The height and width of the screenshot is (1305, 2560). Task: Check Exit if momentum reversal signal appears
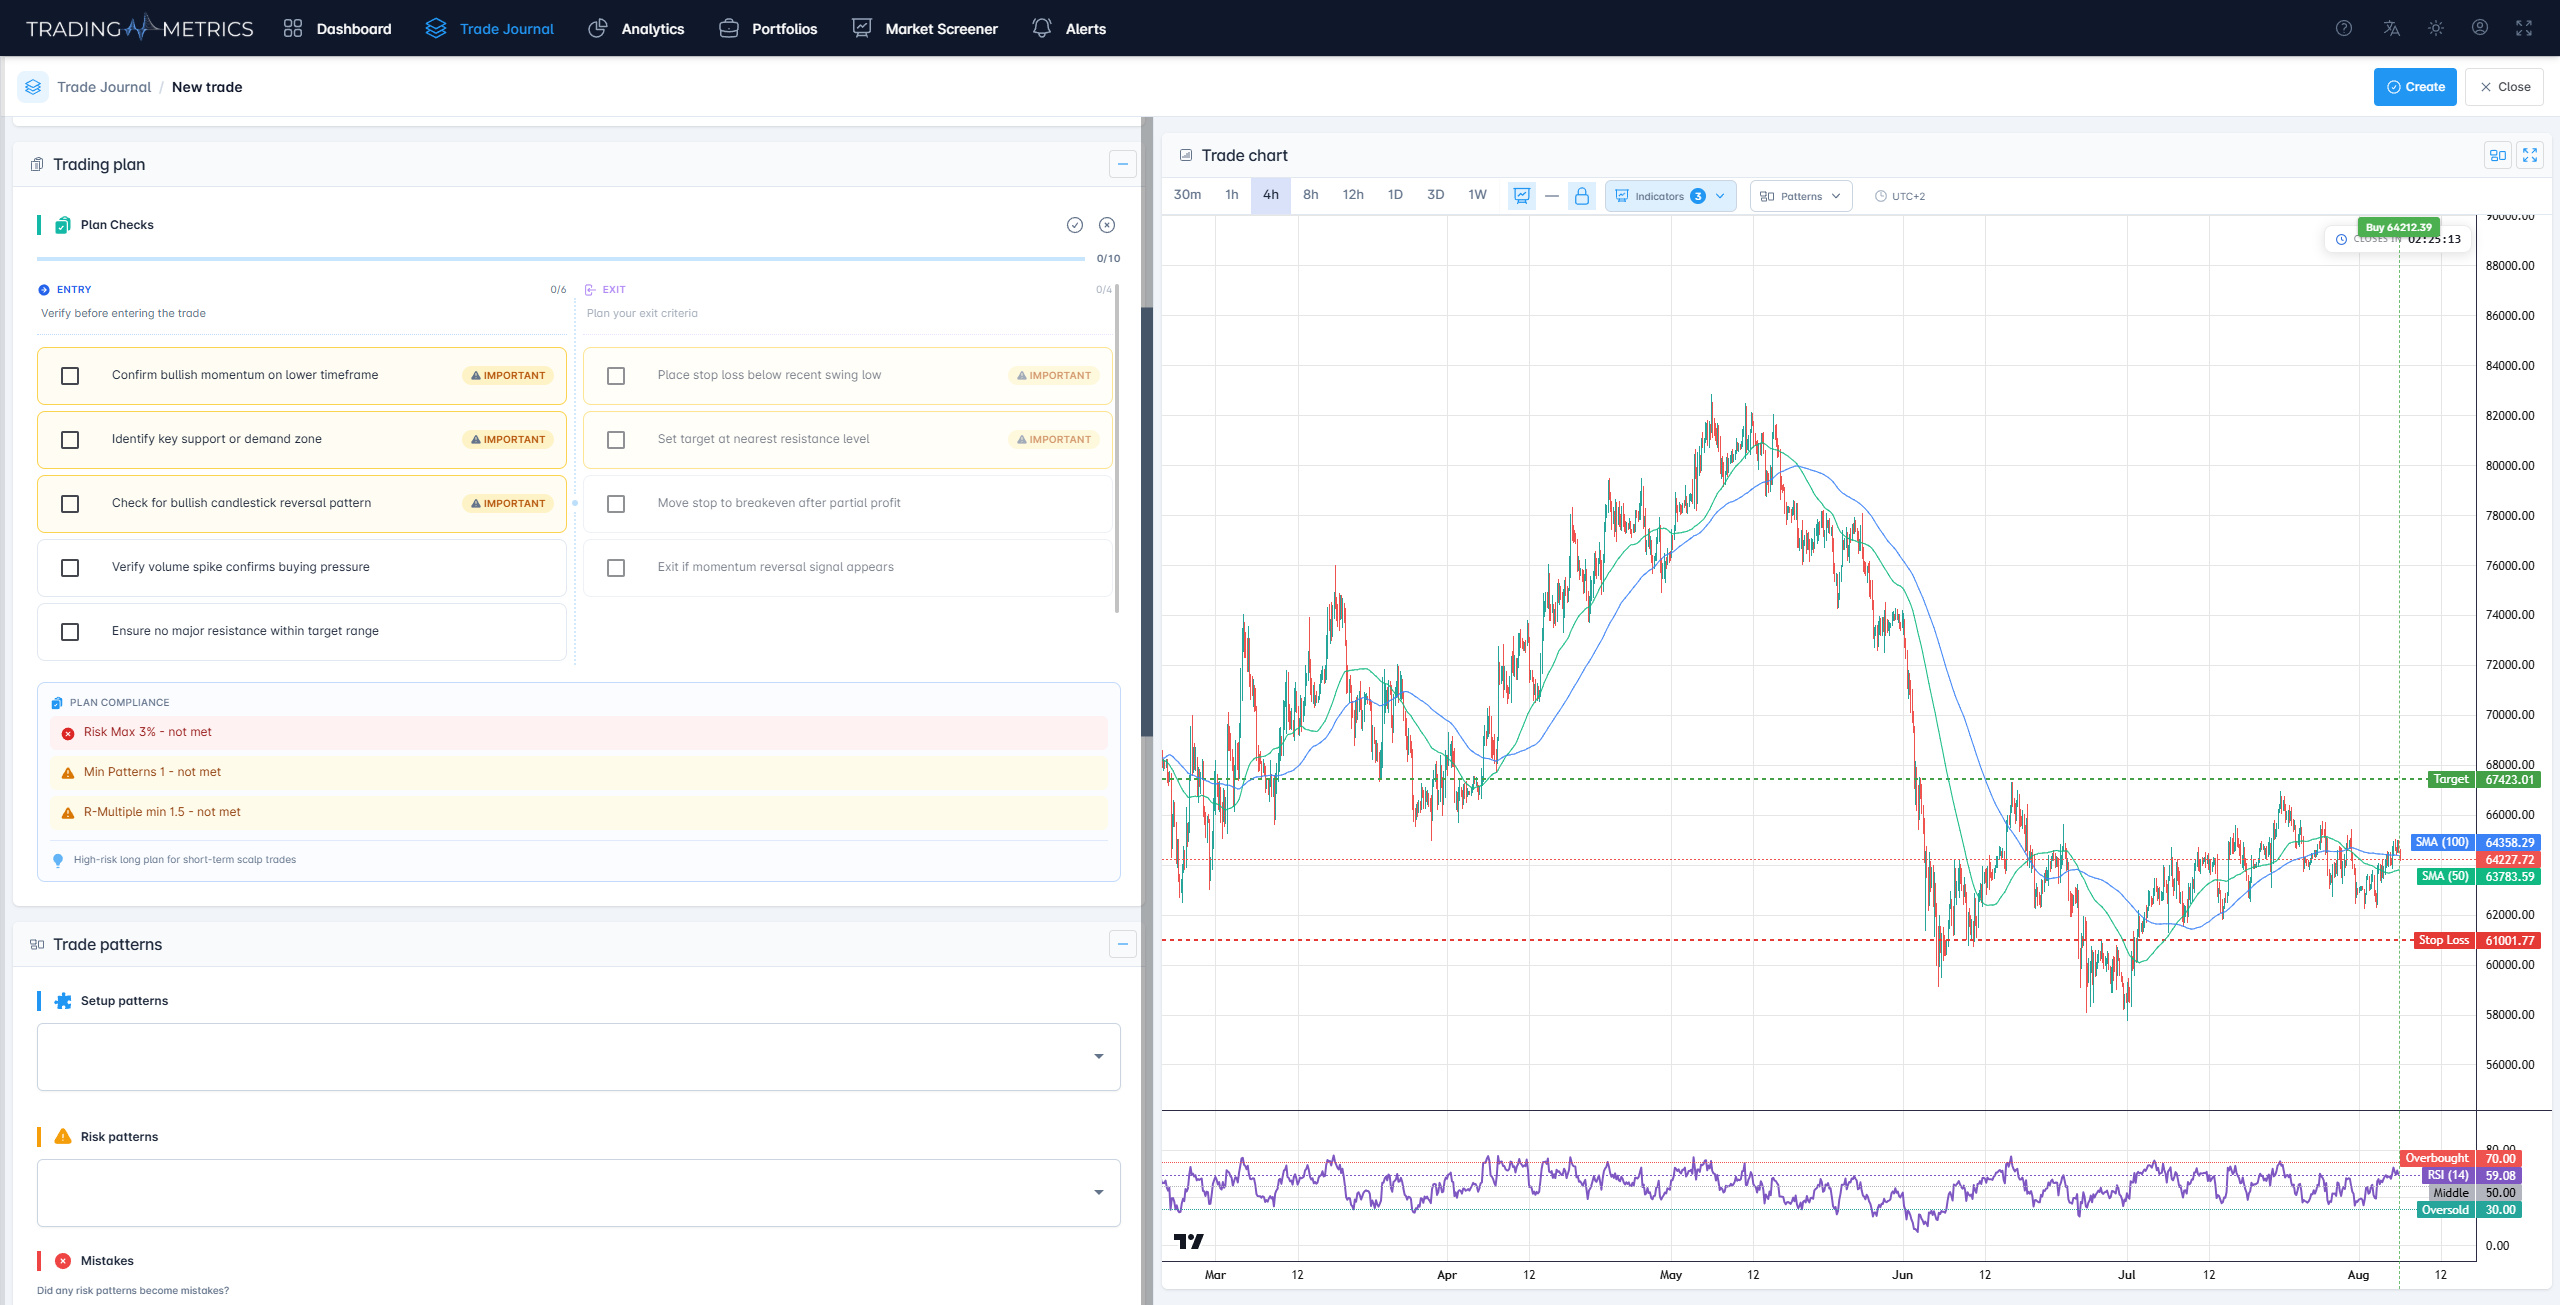coord(616,568)
